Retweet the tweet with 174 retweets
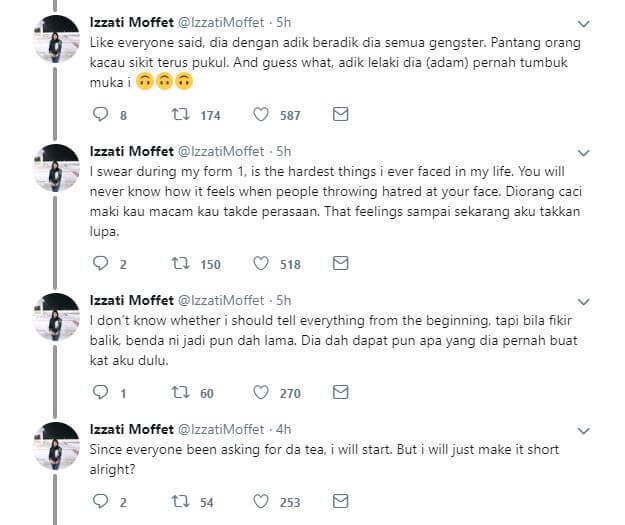The image size is (625, 525). (183, 115)
